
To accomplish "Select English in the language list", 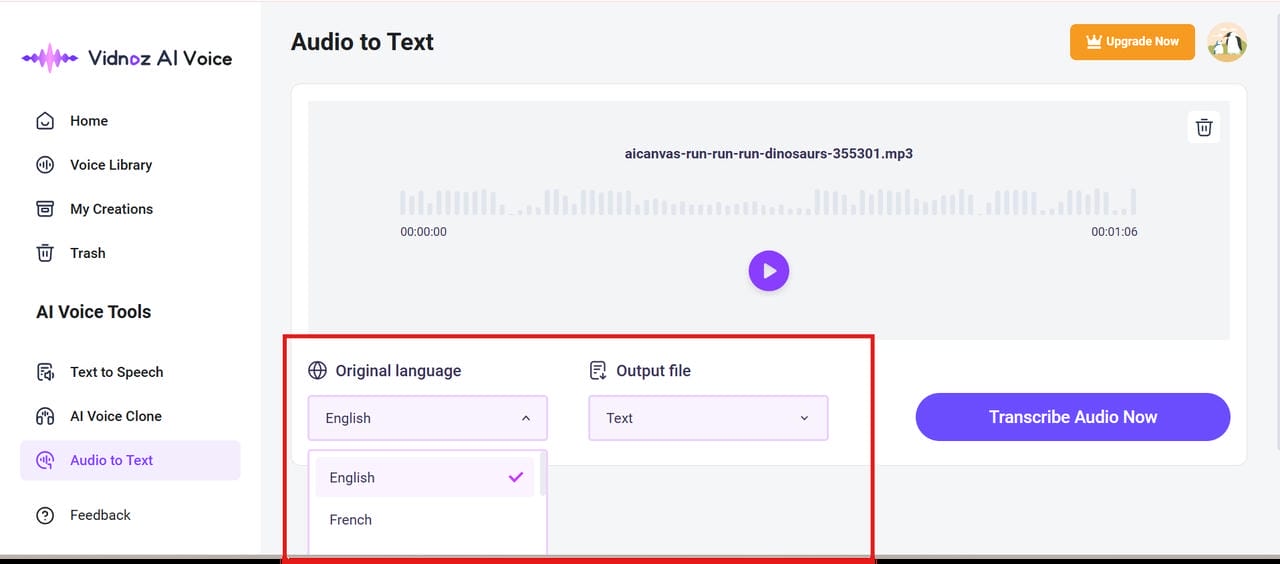I will point(425,478).
